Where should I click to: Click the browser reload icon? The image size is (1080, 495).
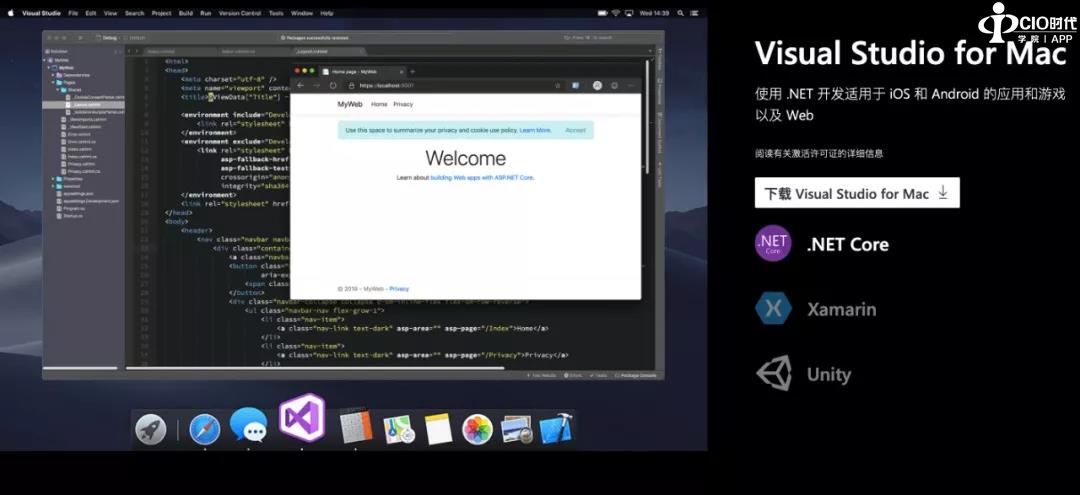click(332, 86)
